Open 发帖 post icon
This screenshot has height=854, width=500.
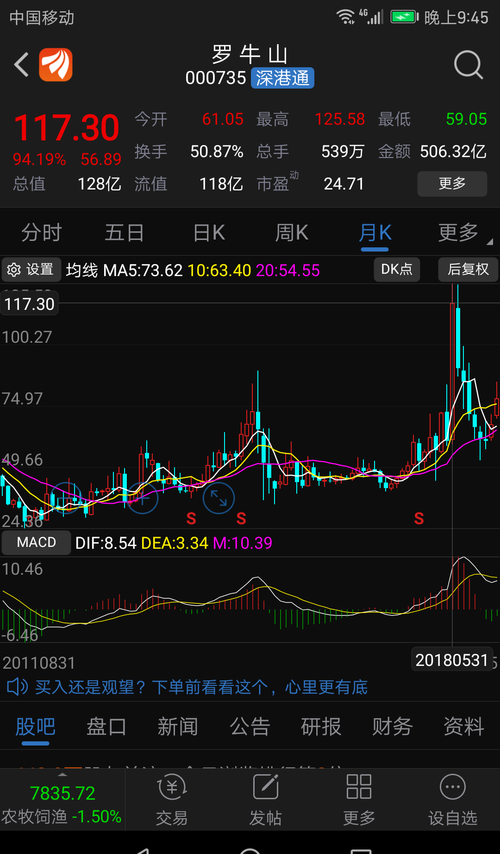[265, 800]
